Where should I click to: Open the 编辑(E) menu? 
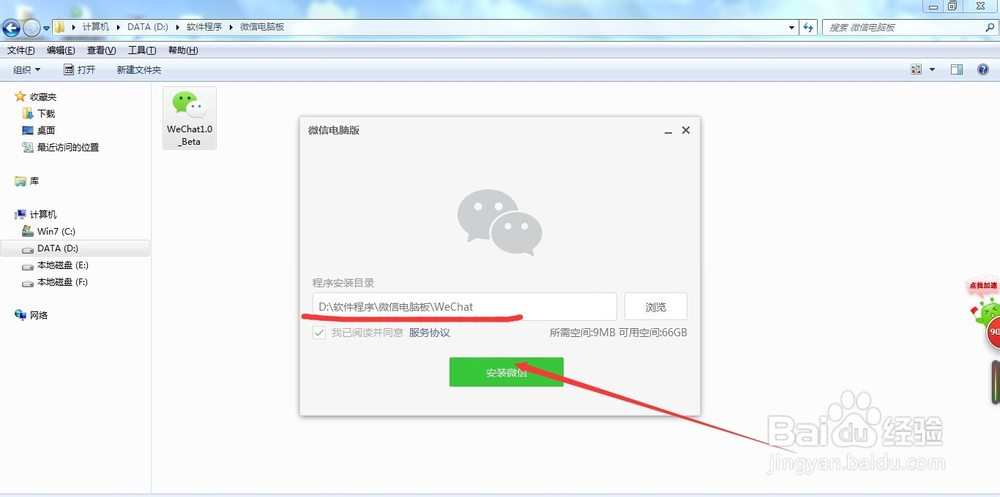61,50
